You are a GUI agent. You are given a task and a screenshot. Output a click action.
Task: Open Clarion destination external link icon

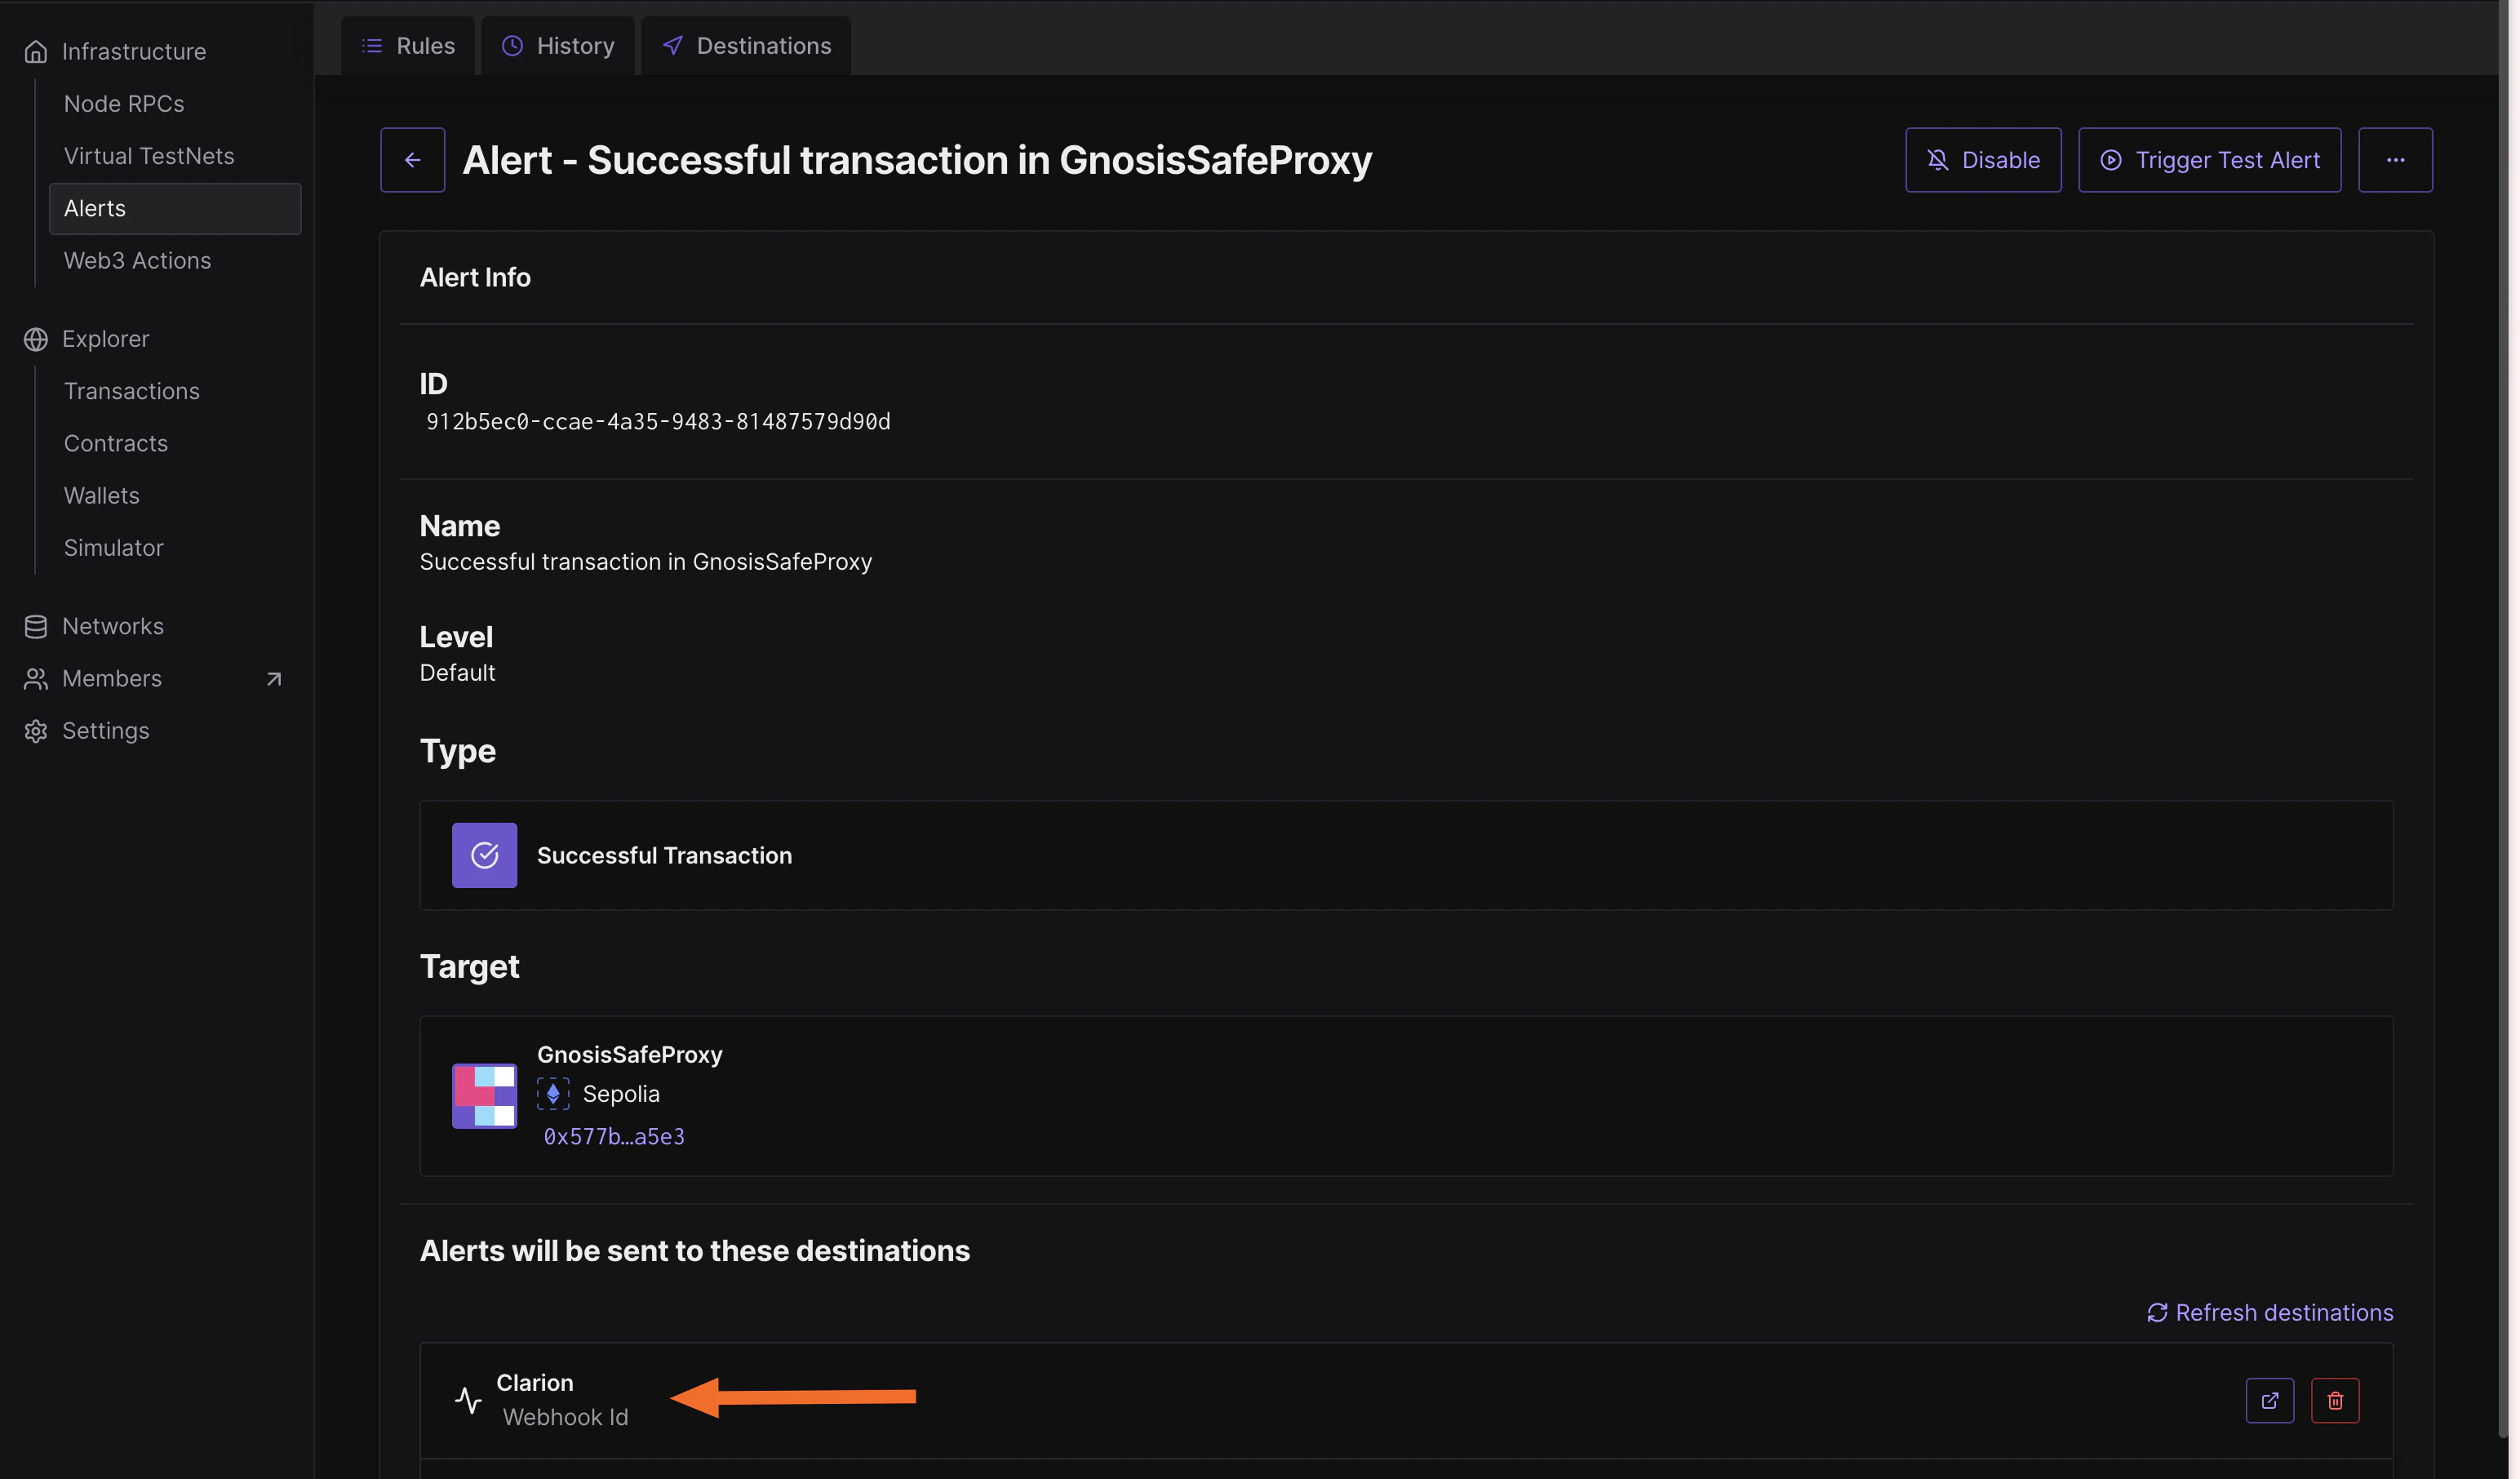(2269, 1400)
